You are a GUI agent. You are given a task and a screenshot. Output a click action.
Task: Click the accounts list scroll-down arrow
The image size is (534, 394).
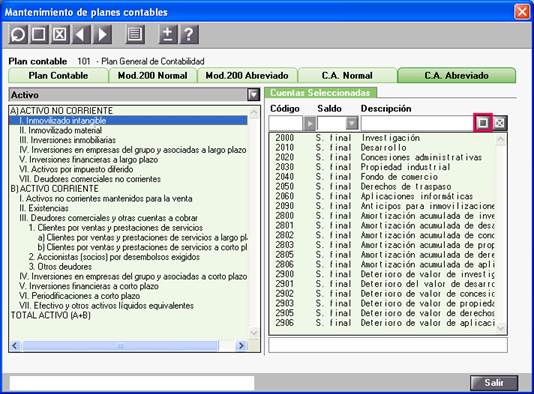point(500,328)
